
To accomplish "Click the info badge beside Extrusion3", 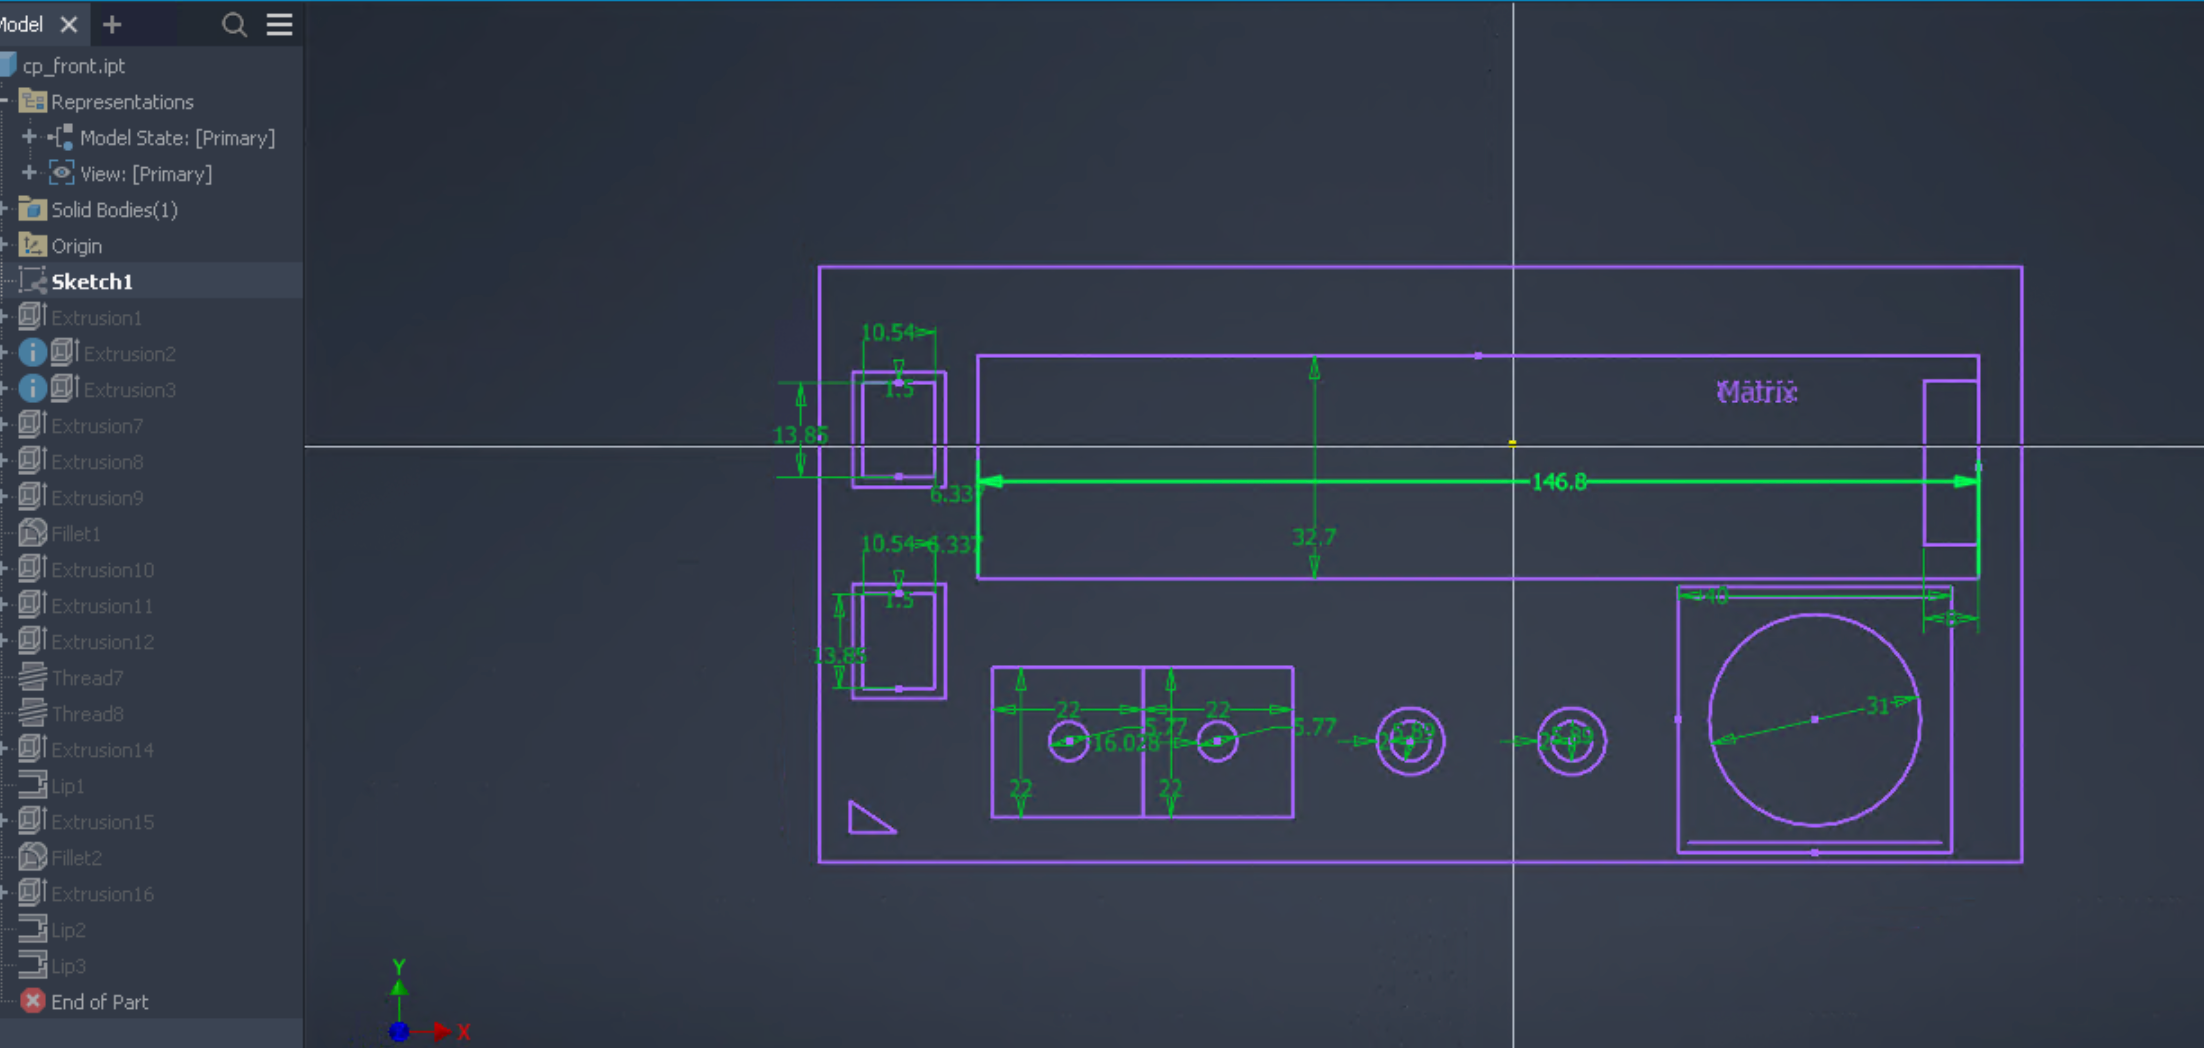I will tap(32, 389).
